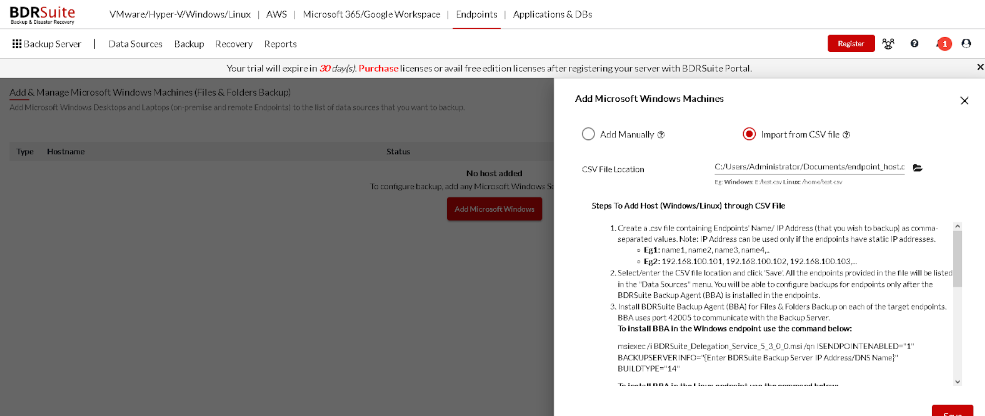Open the help question mark icon in header
Screen dimensions: 985x416
pos(915,44)
